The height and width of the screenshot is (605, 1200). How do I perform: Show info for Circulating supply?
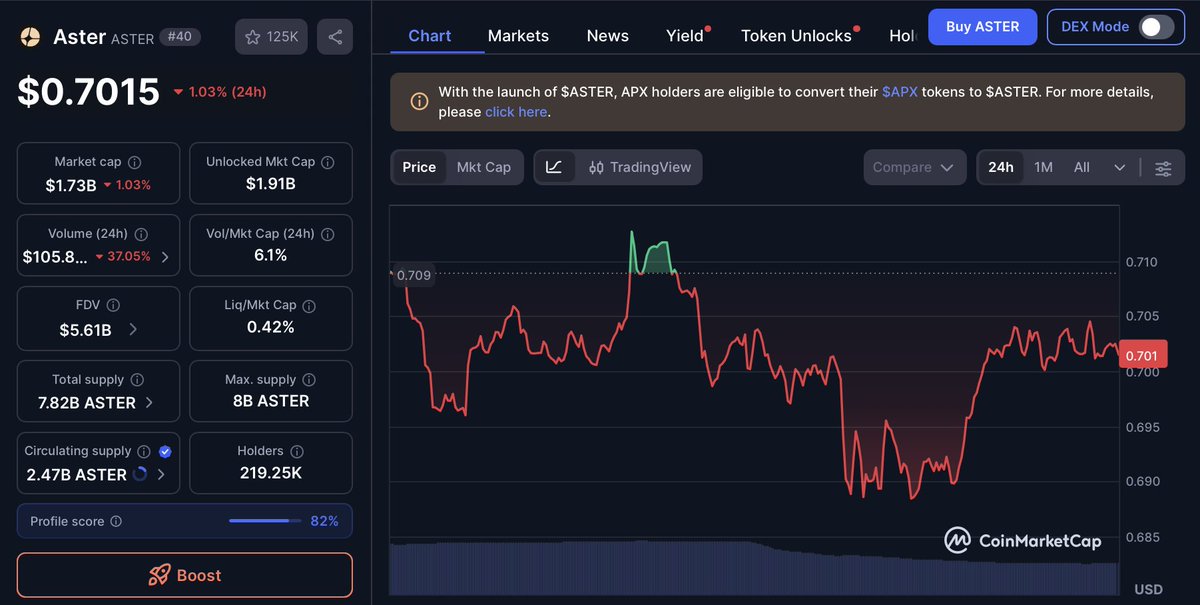click(x=143, y=452)
